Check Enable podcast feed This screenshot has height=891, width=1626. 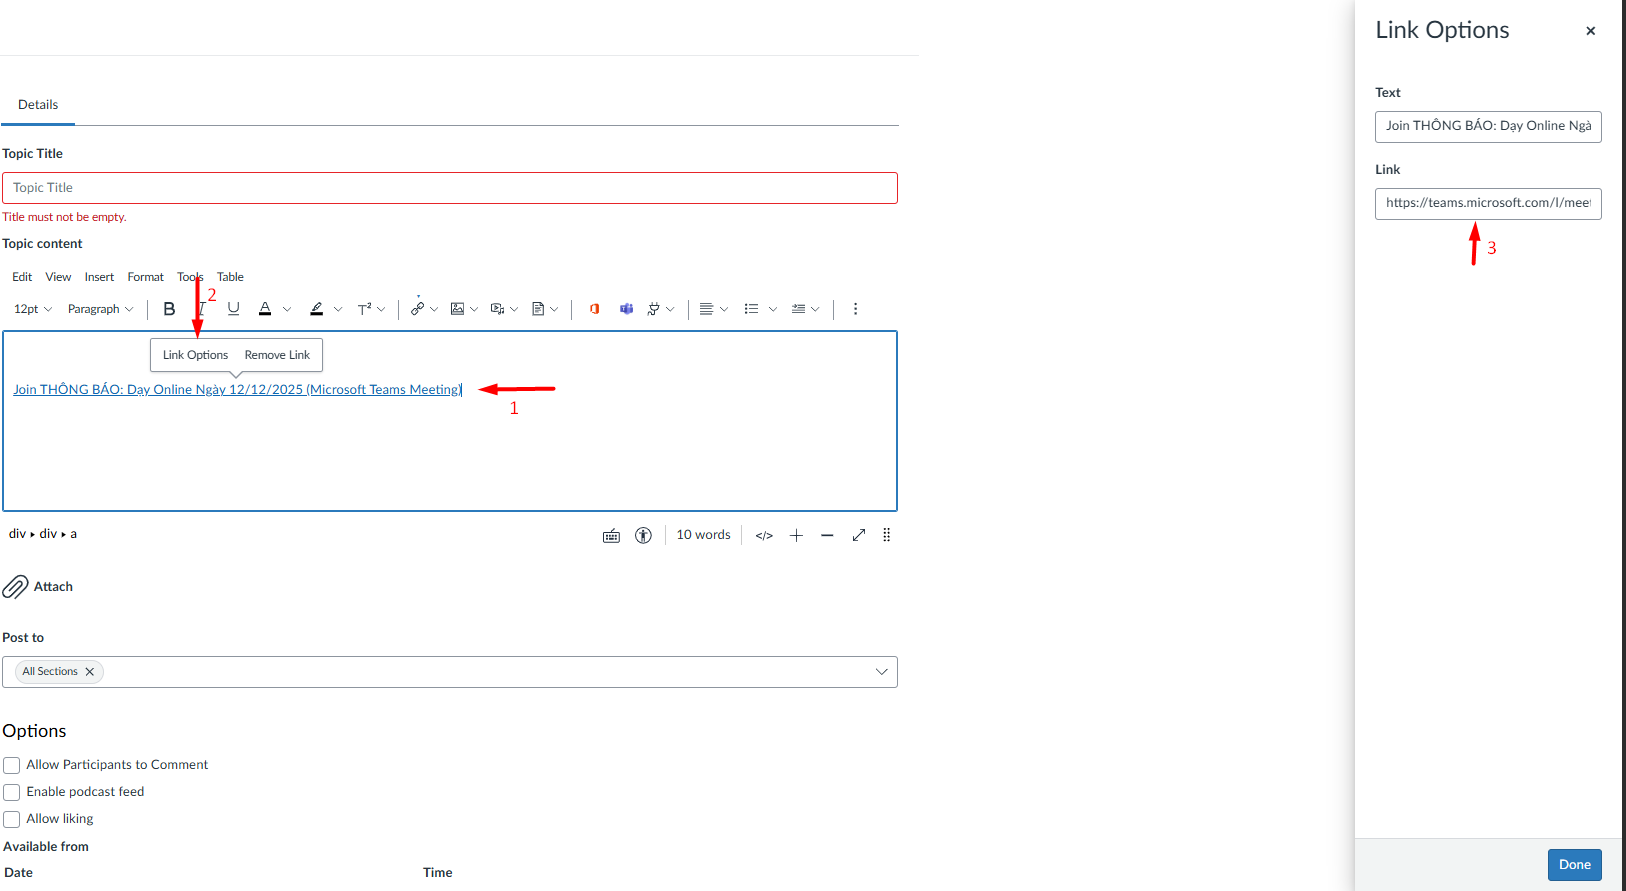point(12,792)
